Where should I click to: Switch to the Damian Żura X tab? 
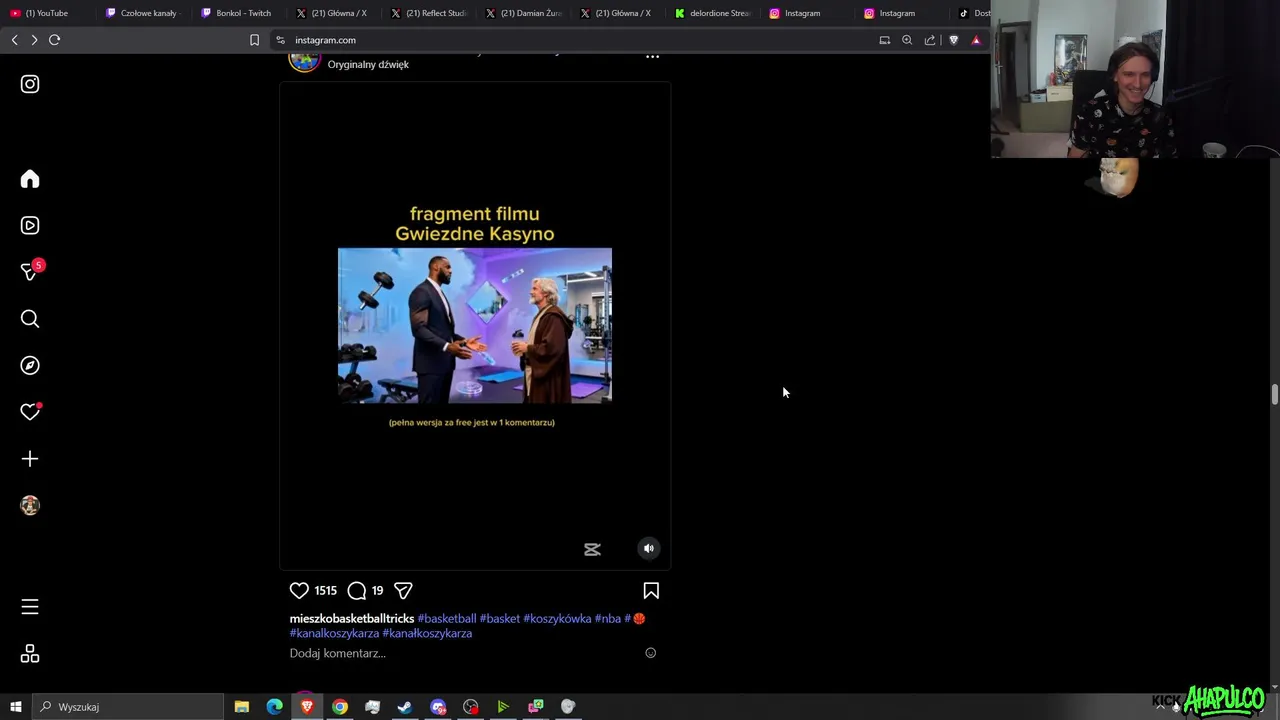(x=523, y=13)
